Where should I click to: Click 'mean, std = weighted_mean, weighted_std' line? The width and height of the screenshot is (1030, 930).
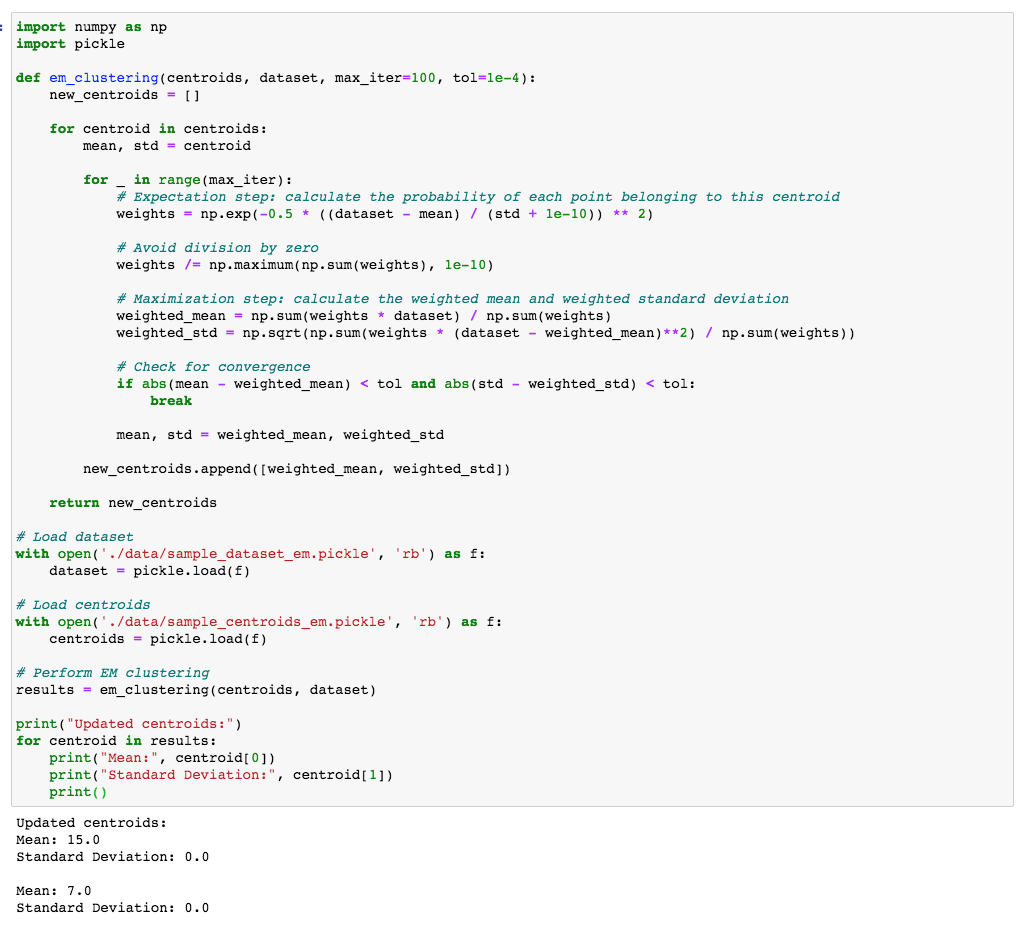(x=280, y=435)
